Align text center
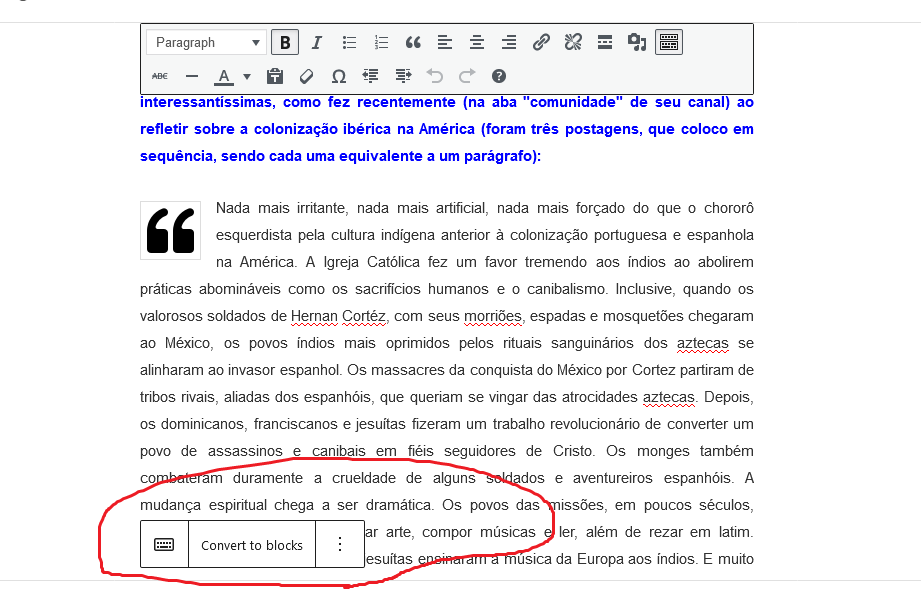 coord(477,42)
